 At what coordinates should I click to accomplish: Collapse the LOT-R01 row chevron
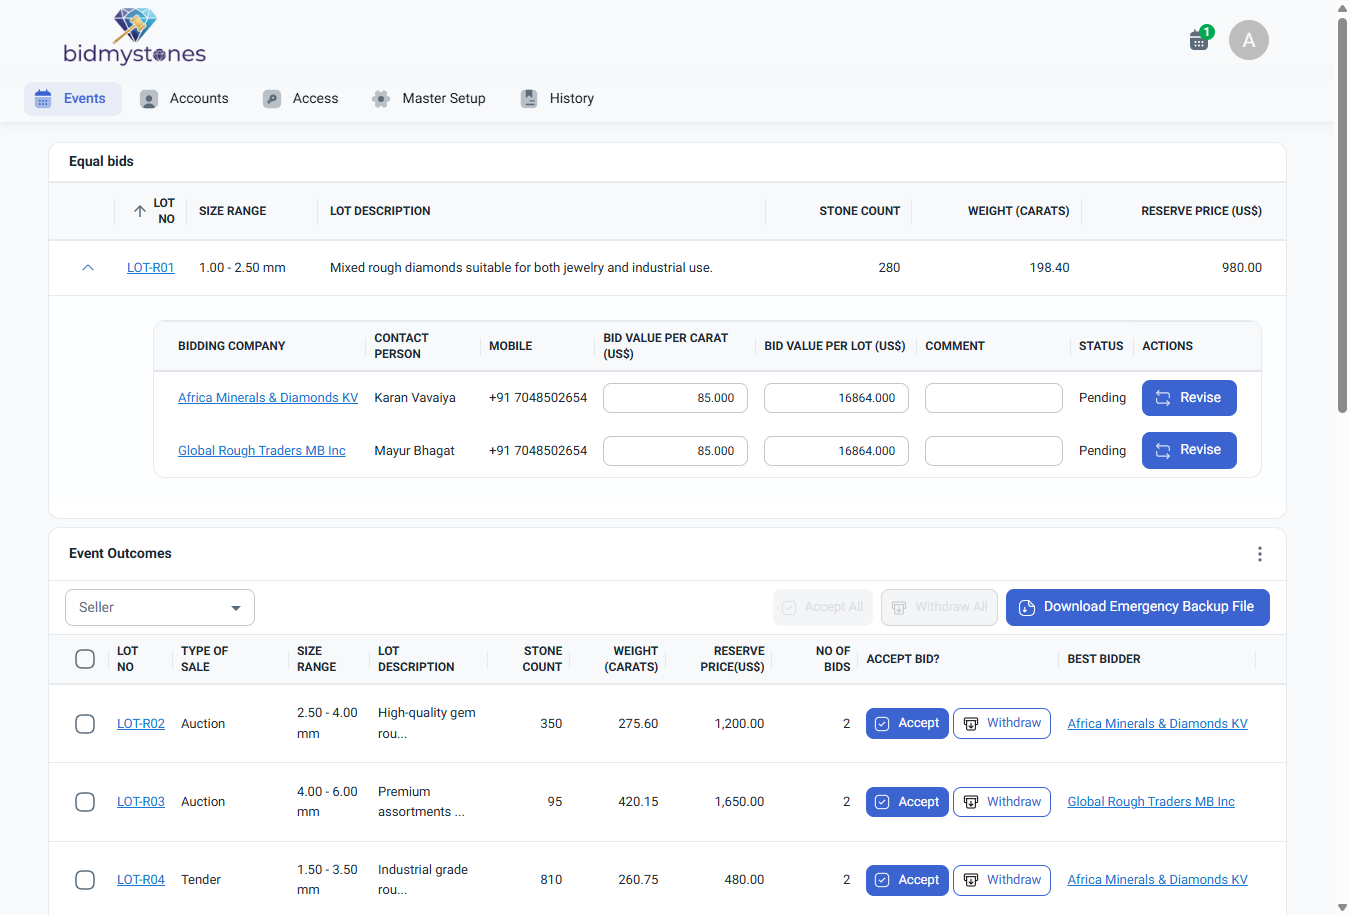(x=88, y=268)
